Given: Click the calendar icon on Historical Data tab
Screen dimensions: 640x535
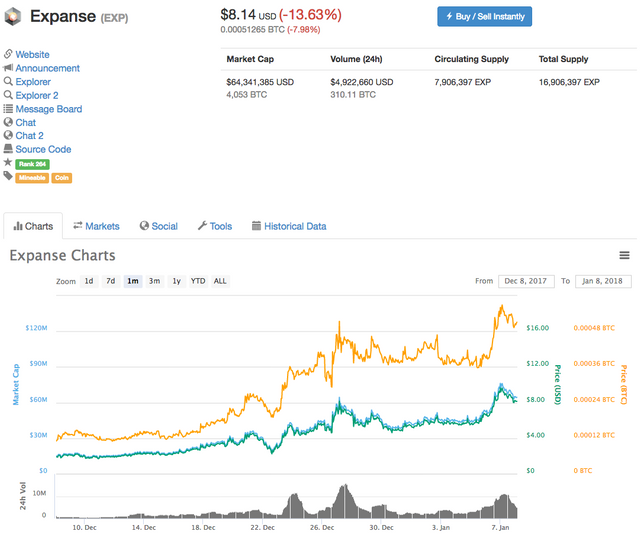Looking at the screenshot, I should (256, 226).
